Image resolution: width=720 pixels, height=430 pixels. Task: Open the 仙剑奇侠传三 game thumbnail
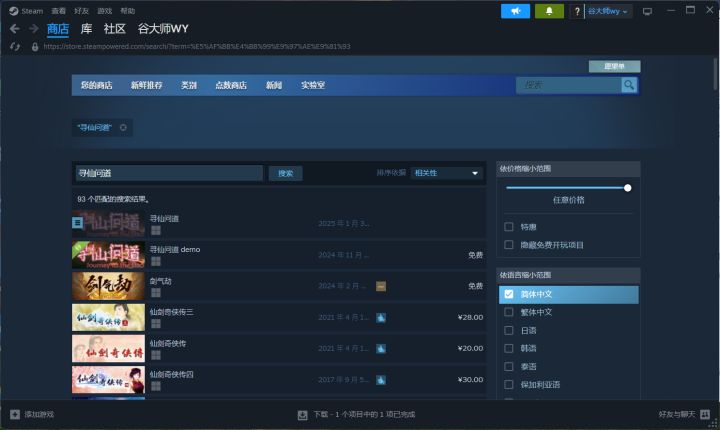[108, 317]
